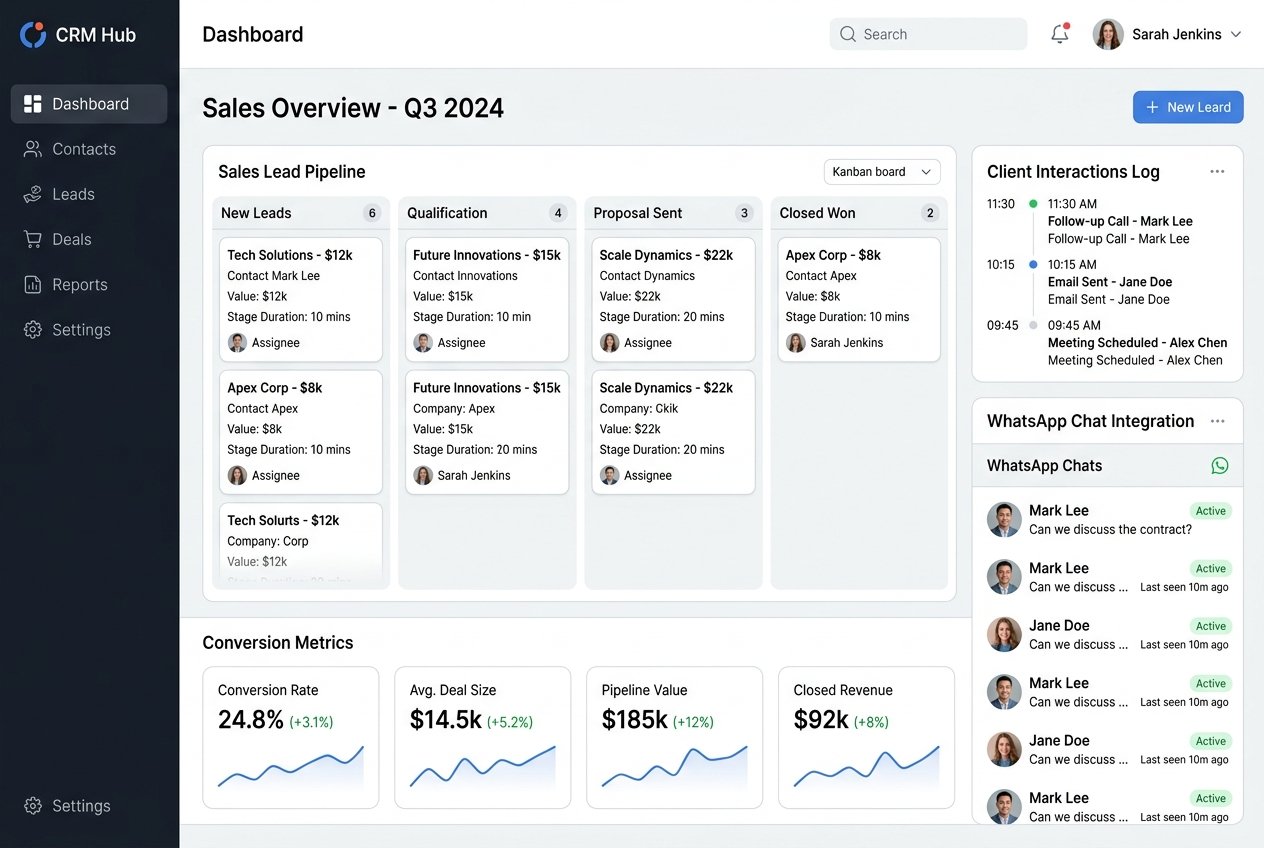Viewport: 1264px width, 848px height.
Task: Open Apex Corp - $8k card in Closed Won
Action: click(x=859, y=299)
